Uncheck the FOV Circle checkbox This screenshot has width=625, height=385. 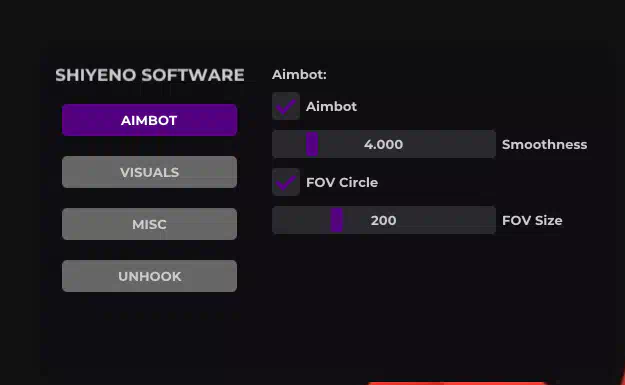coord(286,182)
